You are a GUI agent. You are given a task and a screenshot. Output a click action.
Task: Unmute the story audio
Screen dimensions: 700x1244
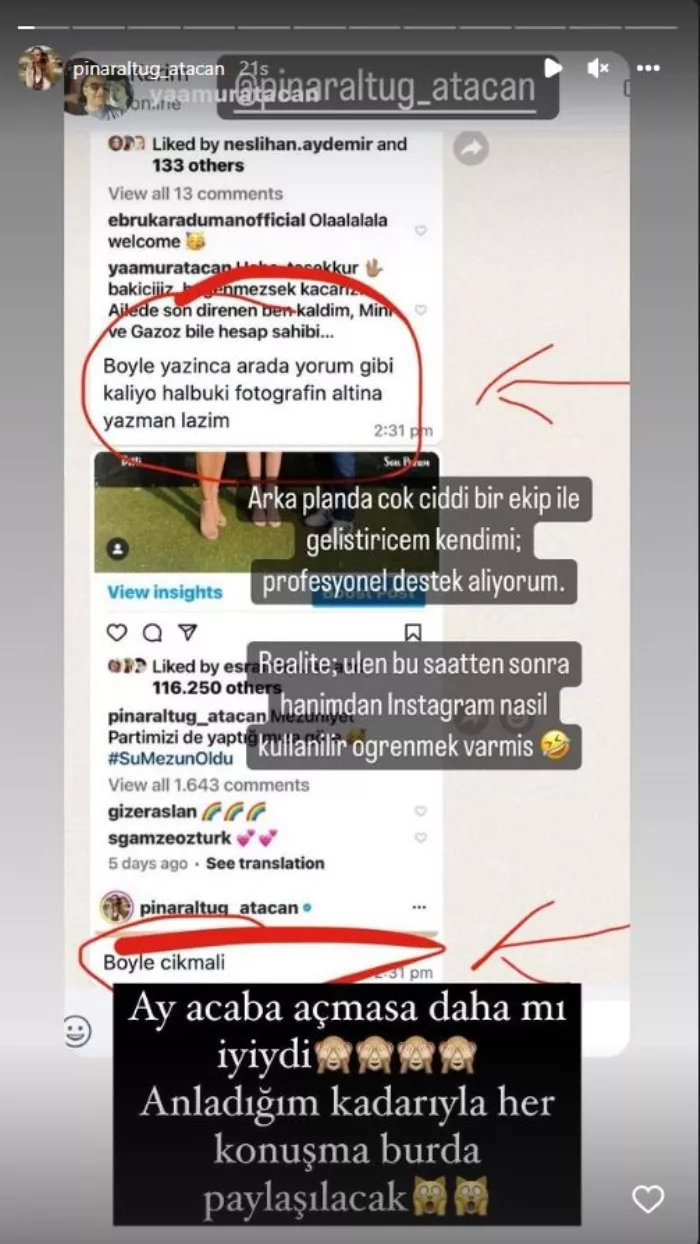pyautogui.click(x=599, y=68)
